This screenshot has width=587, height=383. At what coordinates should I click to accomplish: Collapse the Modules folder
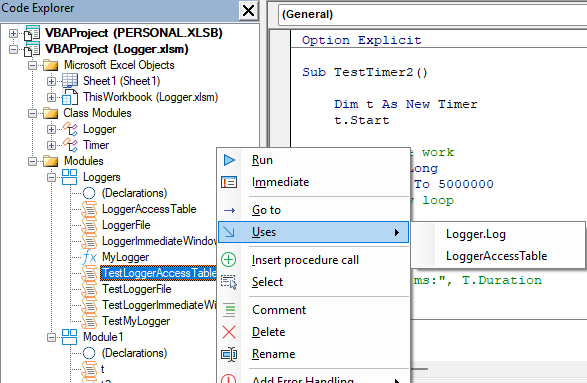(33, 161)
